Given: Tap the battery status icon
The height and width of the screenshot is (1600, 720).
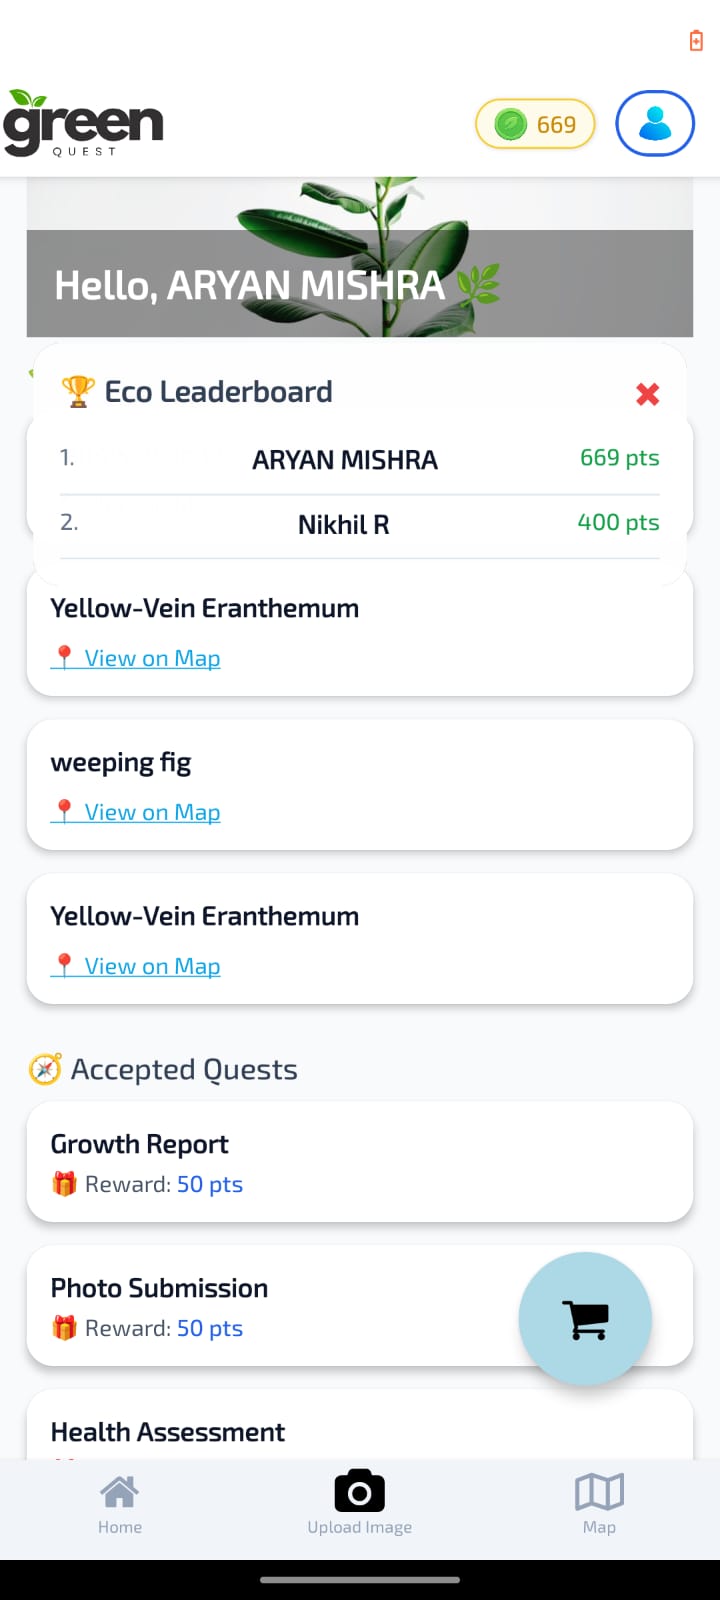Looking at the screenshot, I should pyautogui.click(x=696, y=41).
